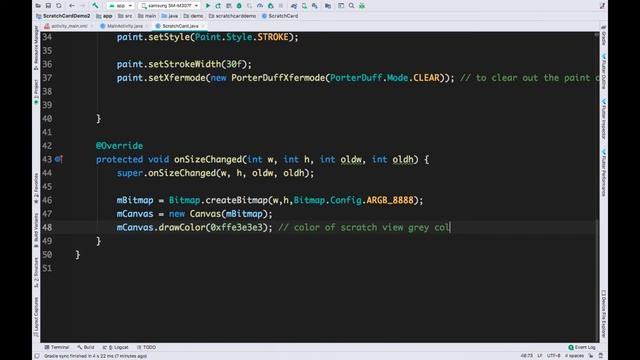Switch to the activity_main.xml editor tab

(69, 26)
